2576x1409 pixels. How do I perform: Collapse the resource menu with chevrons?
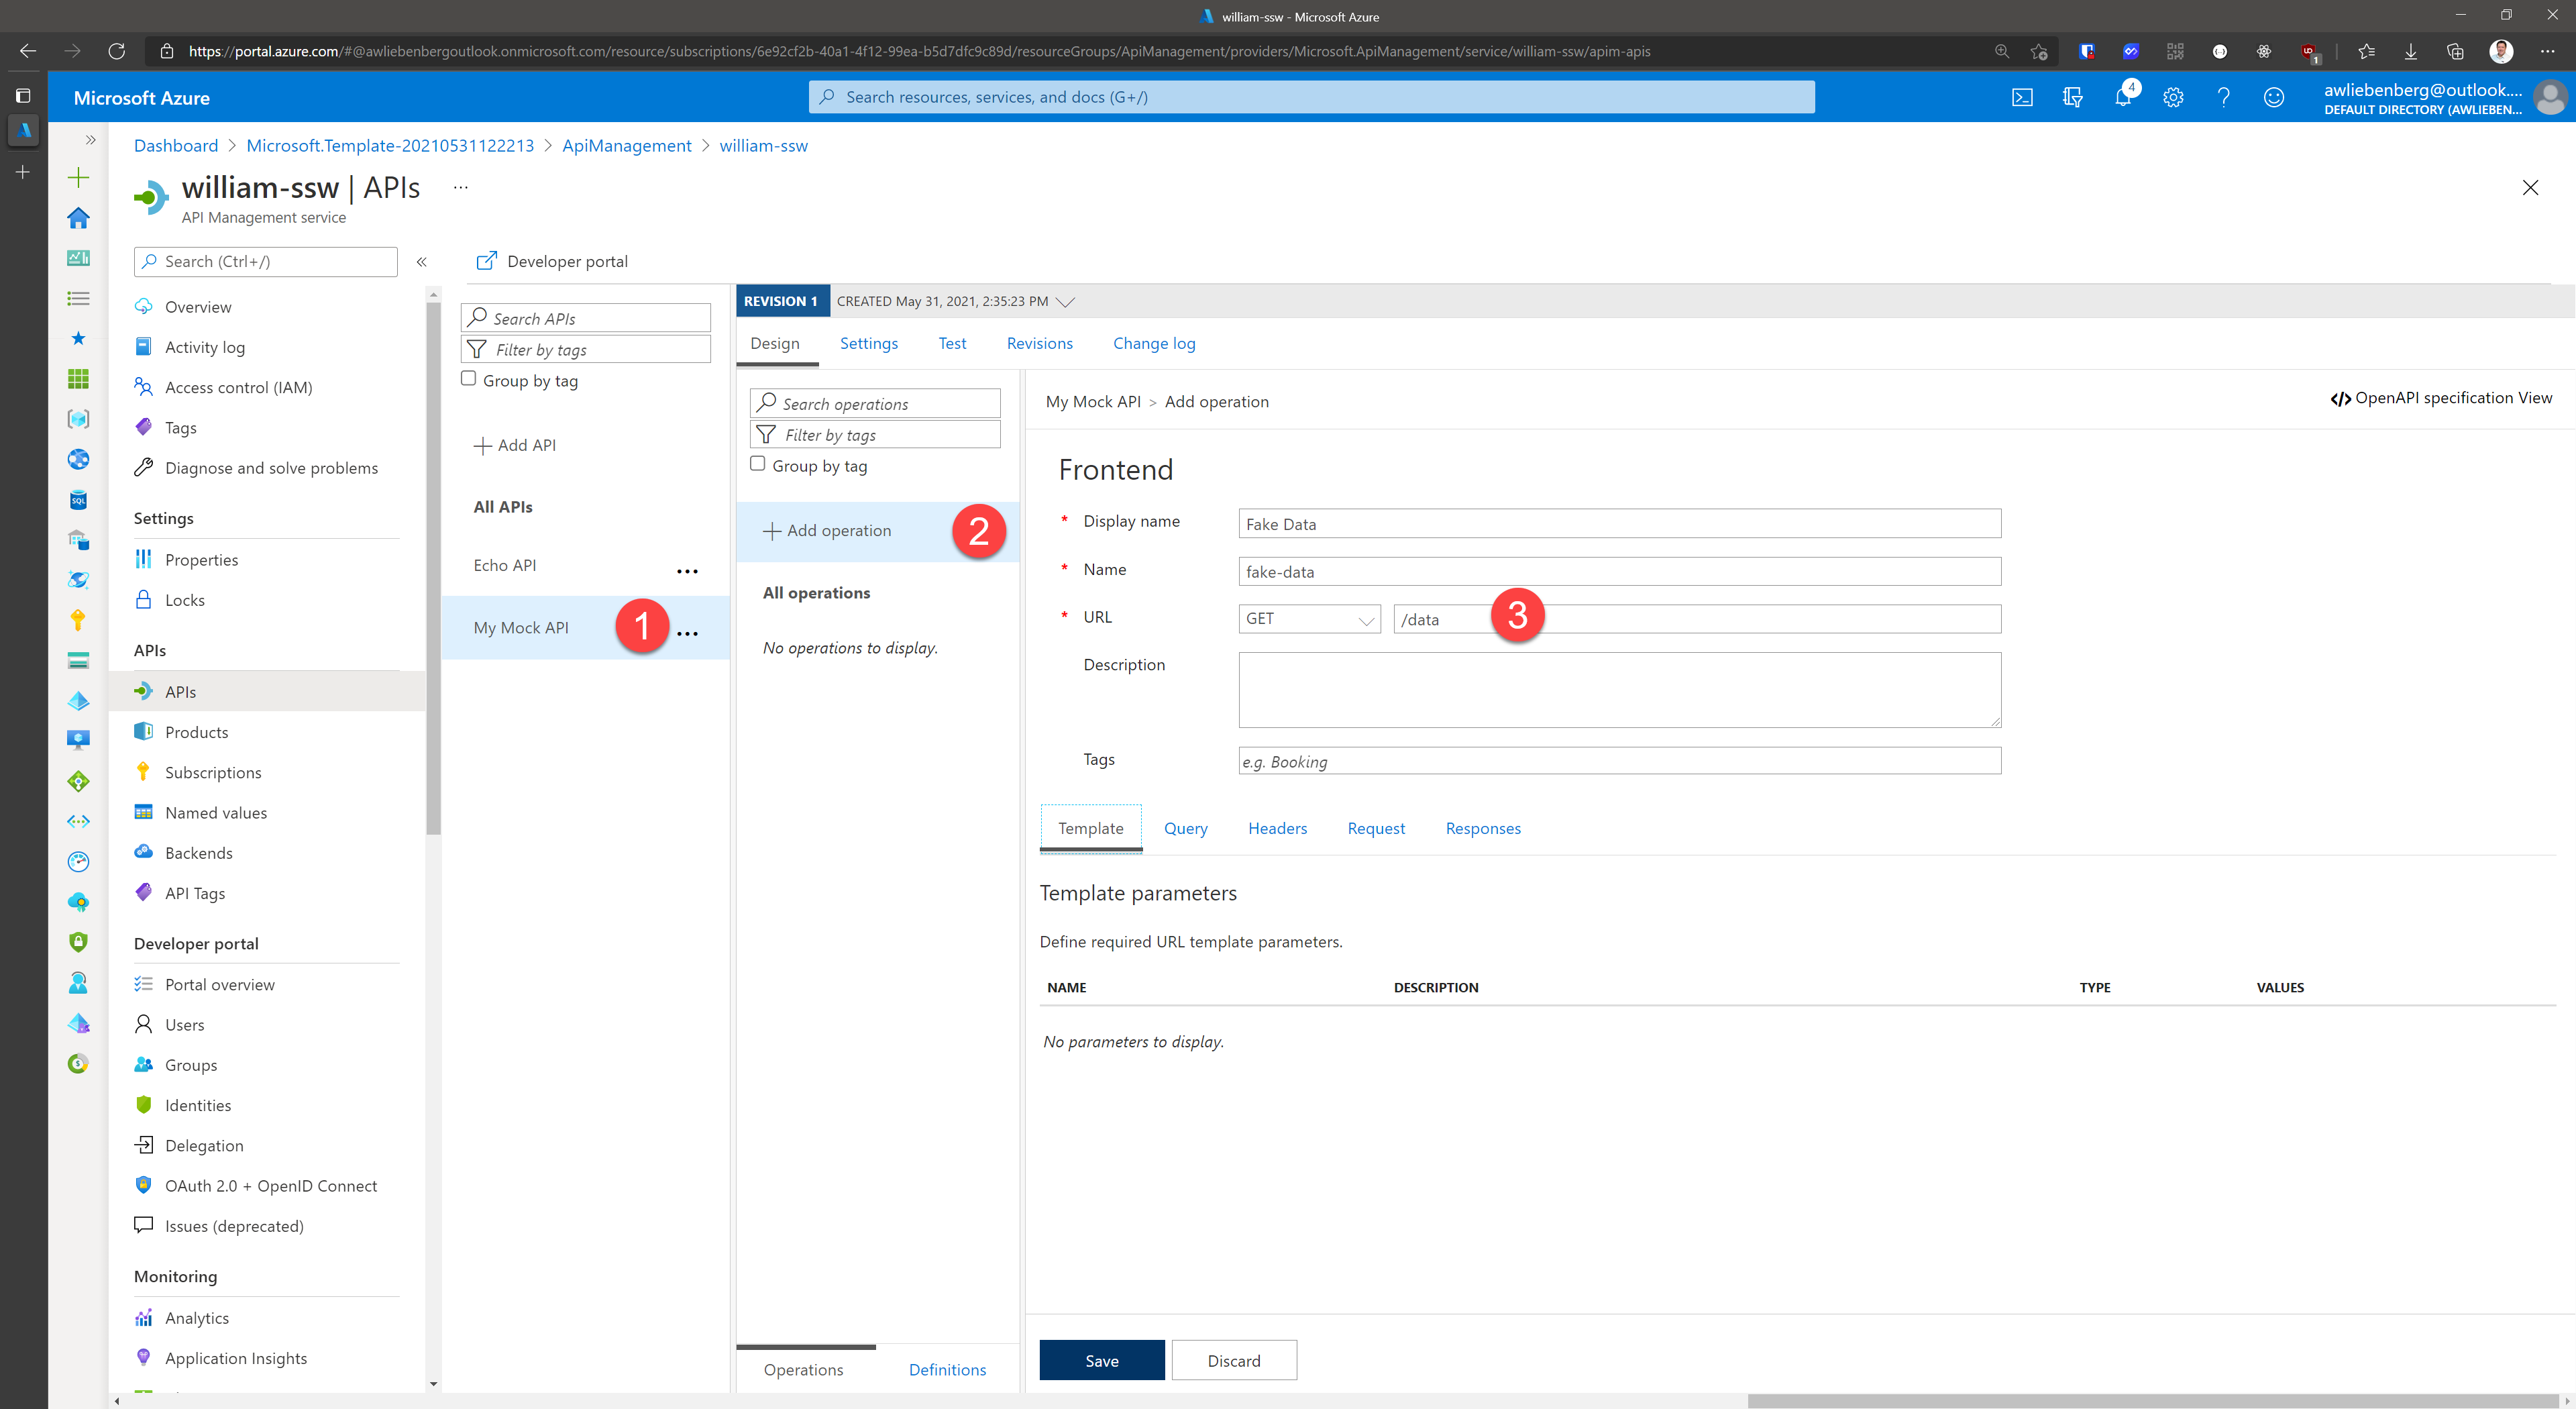point(422,261)
